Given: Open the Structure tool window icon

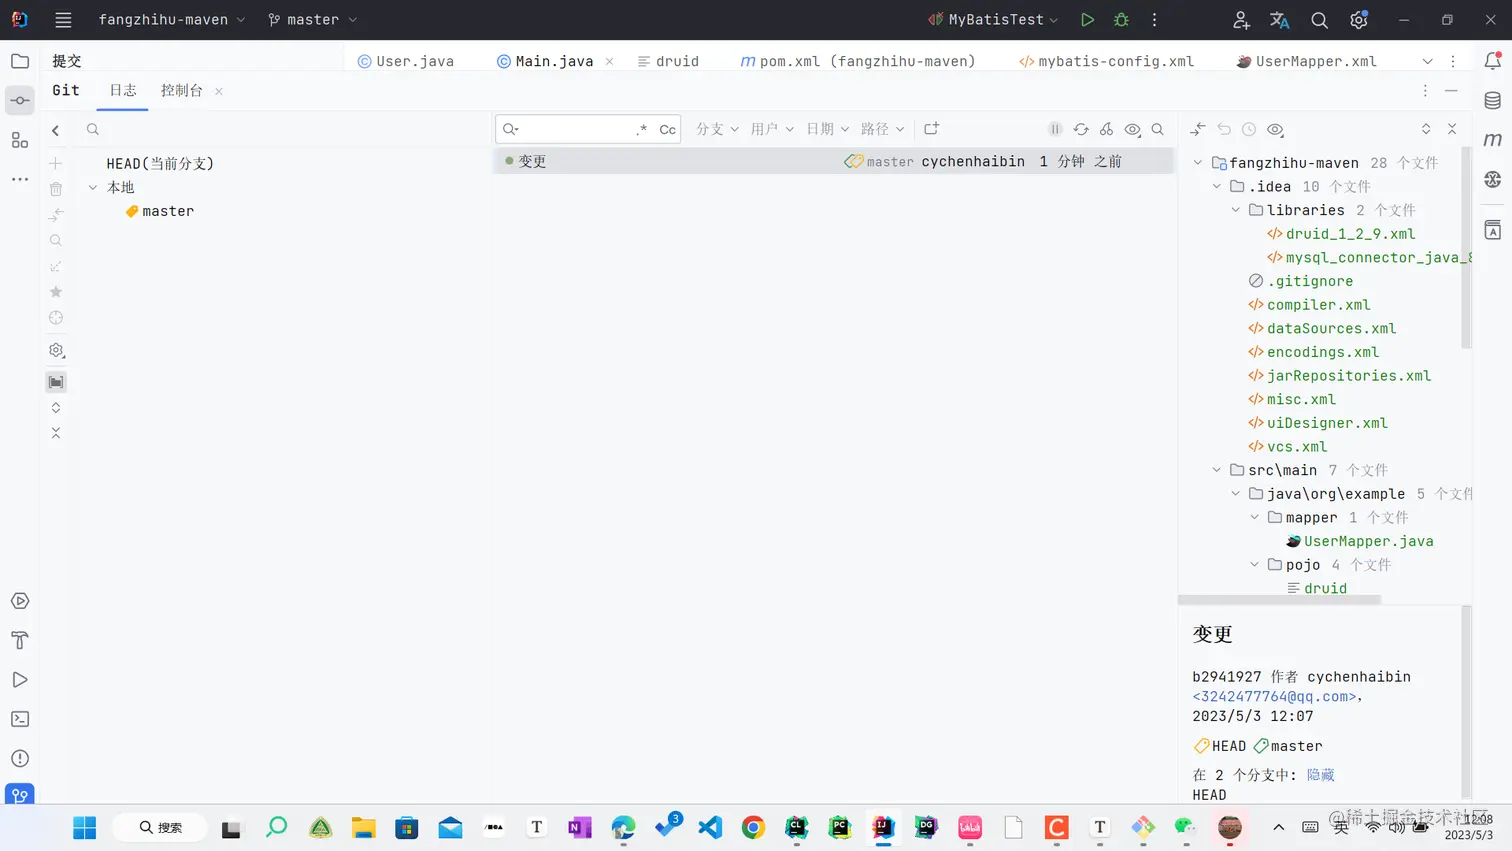Looking at the screenshot, I should coord(20,140).
